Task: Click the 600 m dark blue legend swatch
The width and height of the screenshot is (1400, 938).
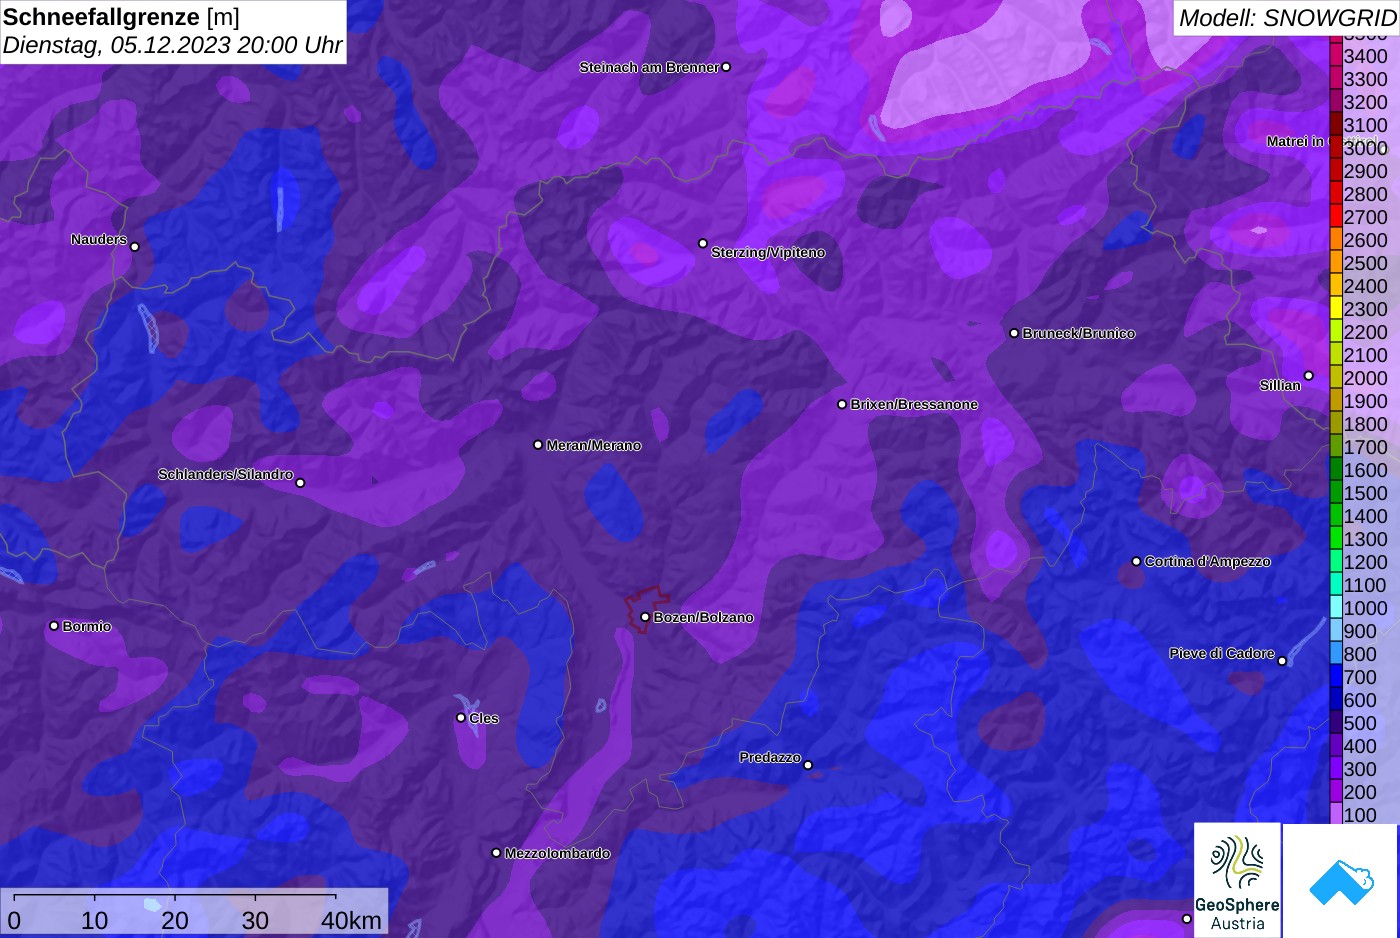Action: tap(1335, 700)
